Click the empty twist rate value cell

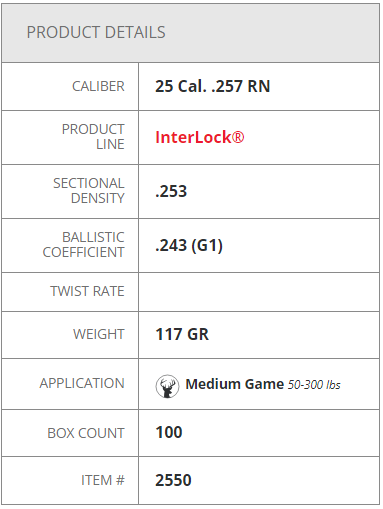(259, 292)
